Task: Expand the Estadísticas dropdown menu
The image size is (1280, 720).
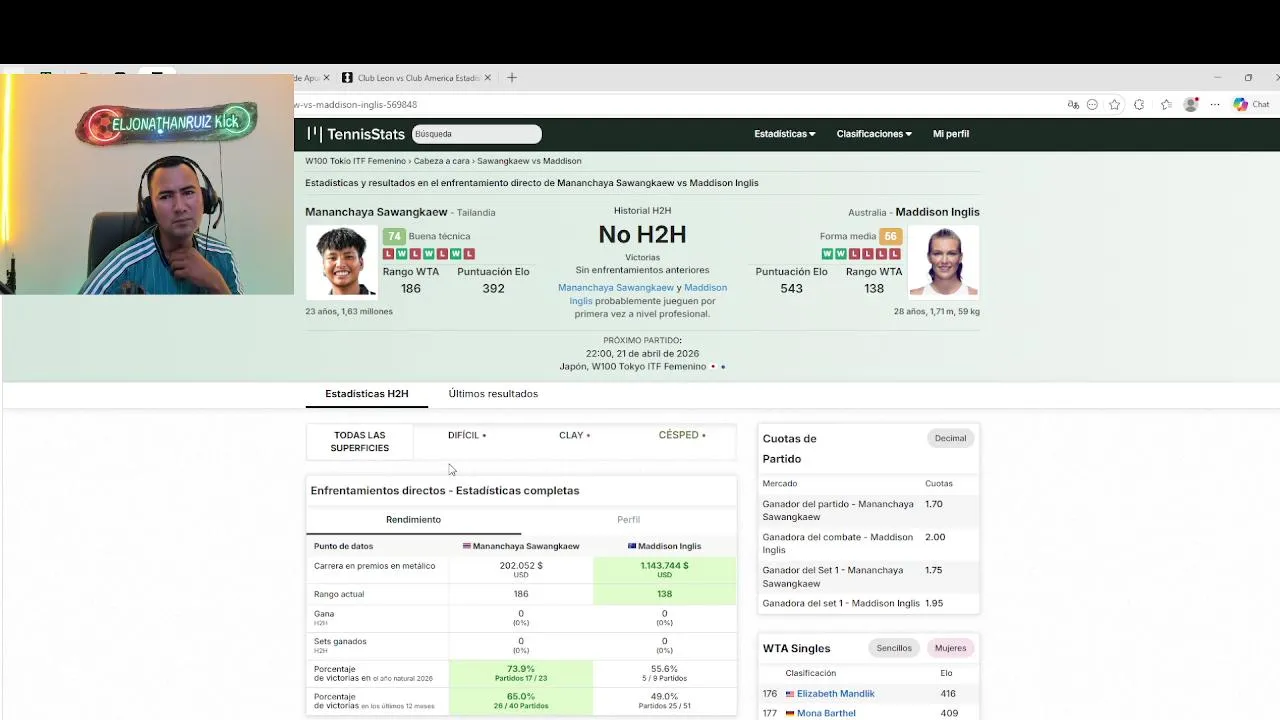Action: coord(785,134)
